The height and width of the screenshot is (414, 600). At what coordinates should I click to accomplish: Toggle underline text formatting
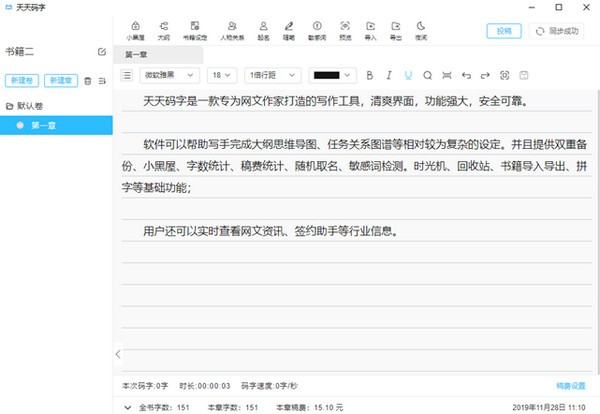point(408,75)
